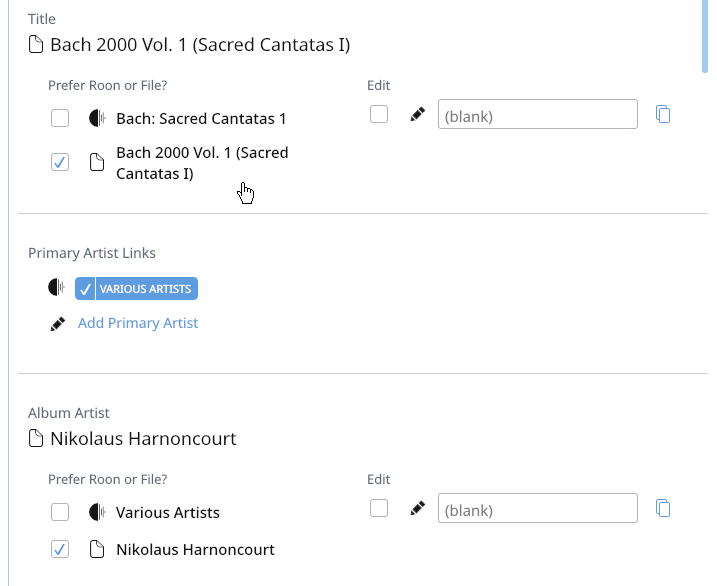The width and height of the screenshot is (717, 586).
Task: Check the Roon title 'Bach: Sacred Cantatas 1' checkbox
Action: point(60,118)
